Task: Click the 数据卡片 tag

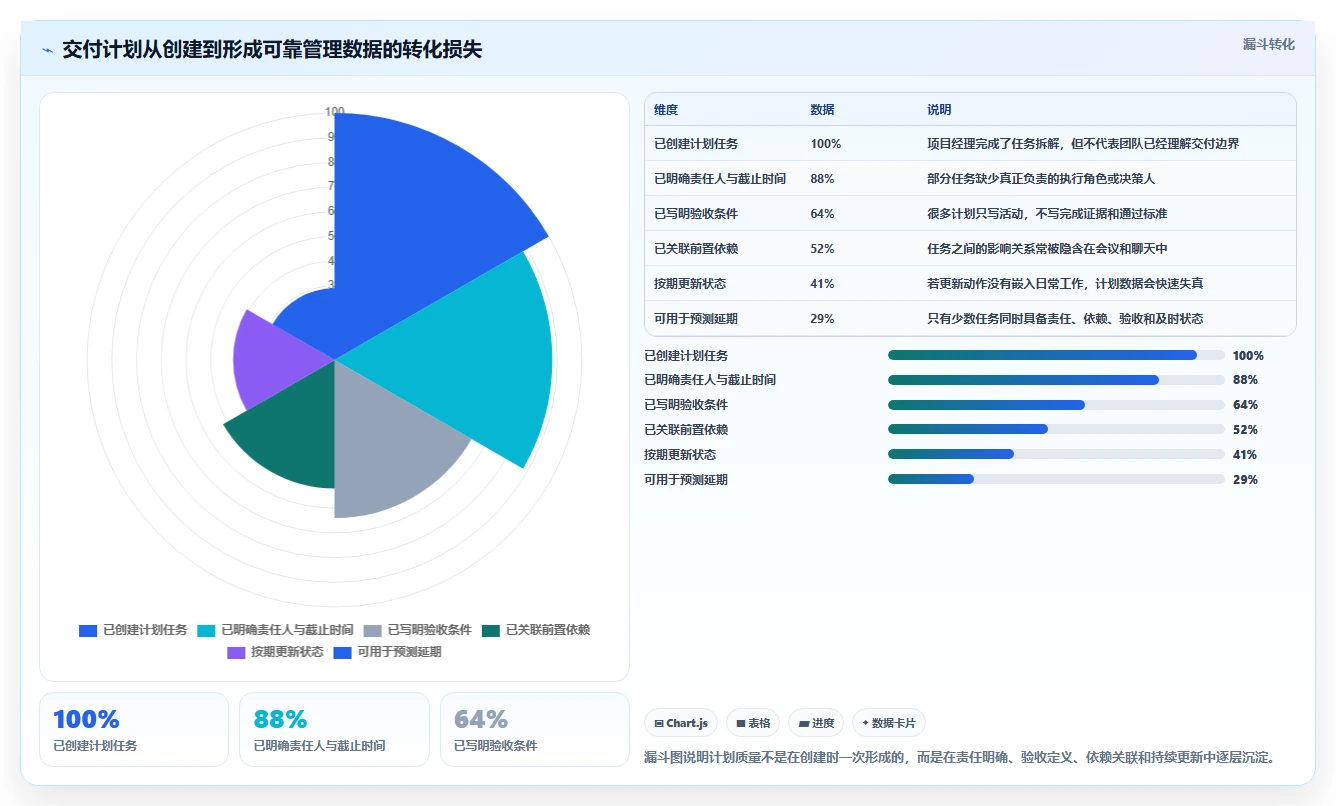Action: [889, 723]
